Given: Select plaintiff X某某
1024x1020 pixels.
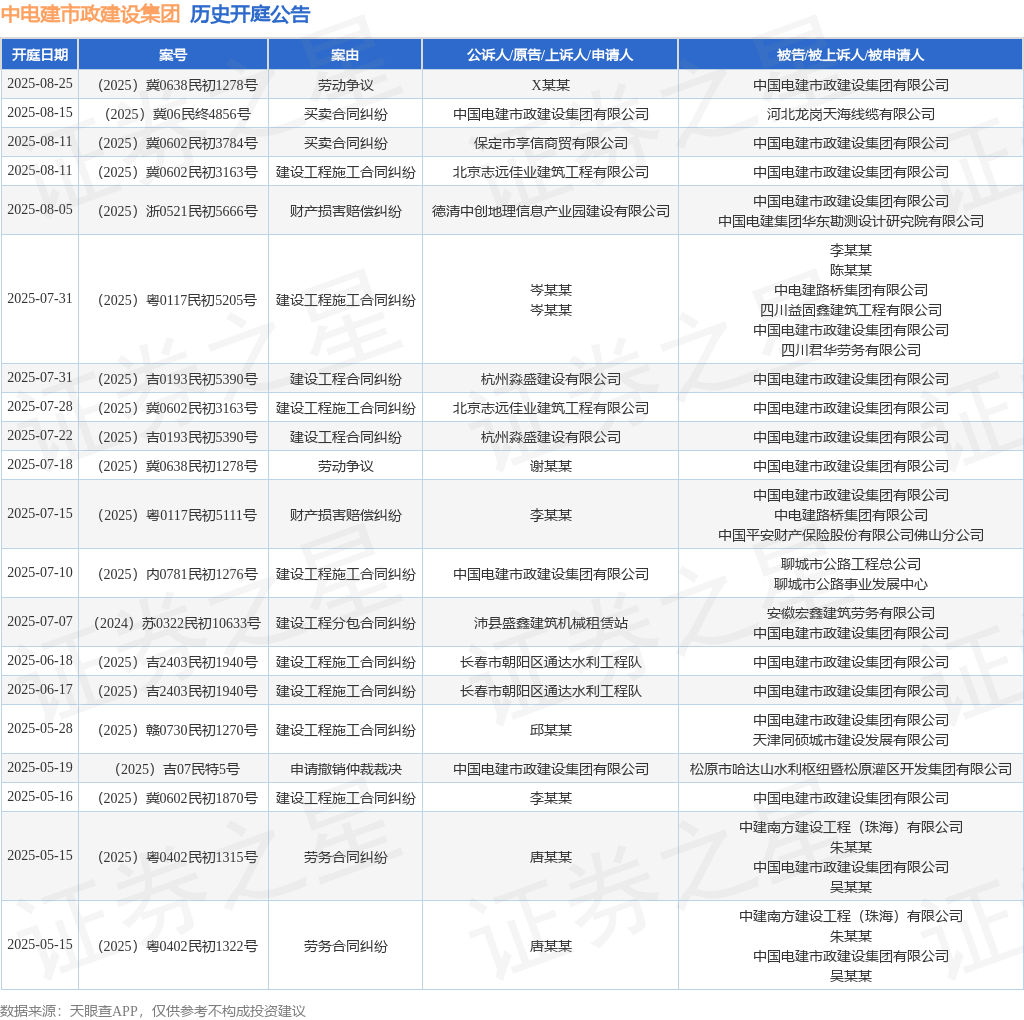Looking at the screenshot, I should [551, 85].
